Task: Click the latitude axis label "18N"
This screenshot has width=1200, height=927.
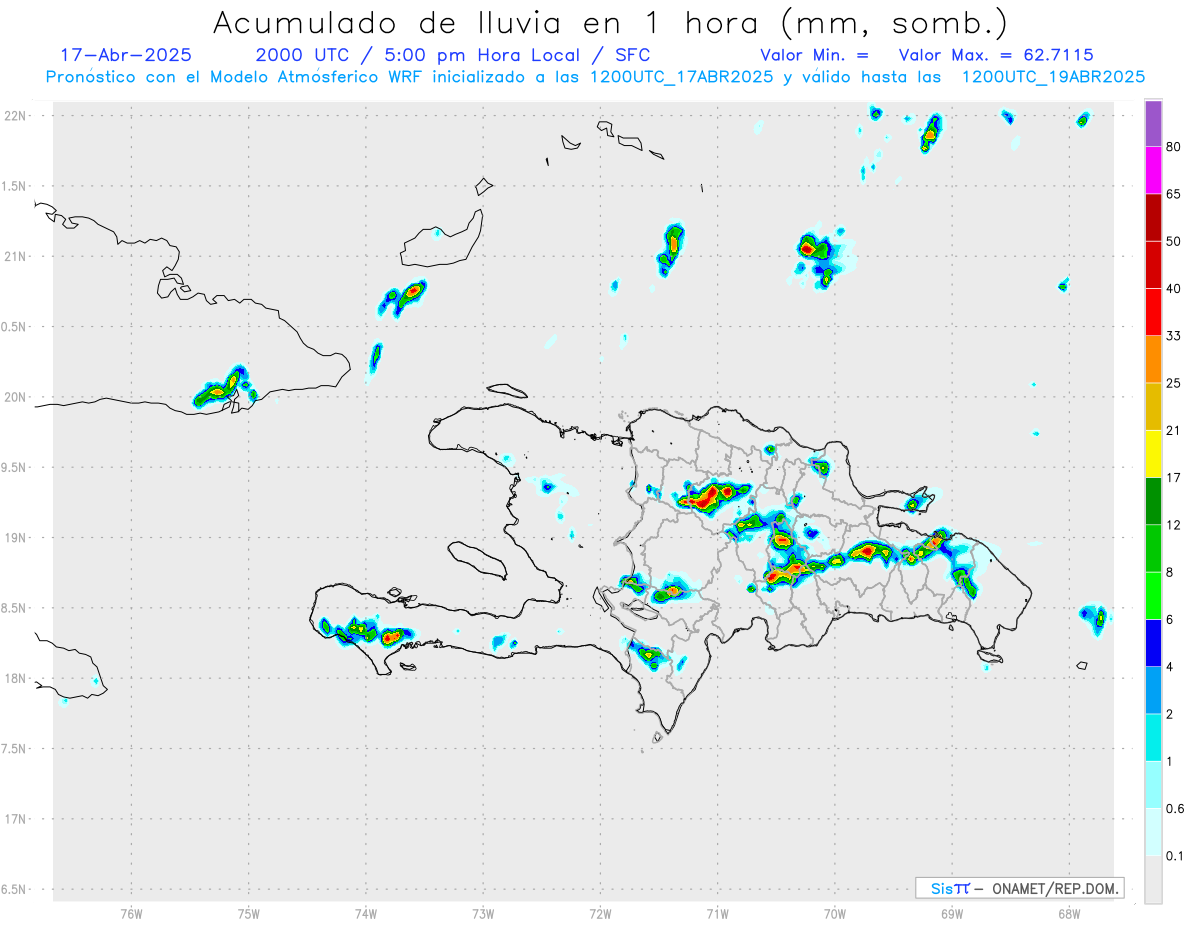Action: tap(15, 678)
